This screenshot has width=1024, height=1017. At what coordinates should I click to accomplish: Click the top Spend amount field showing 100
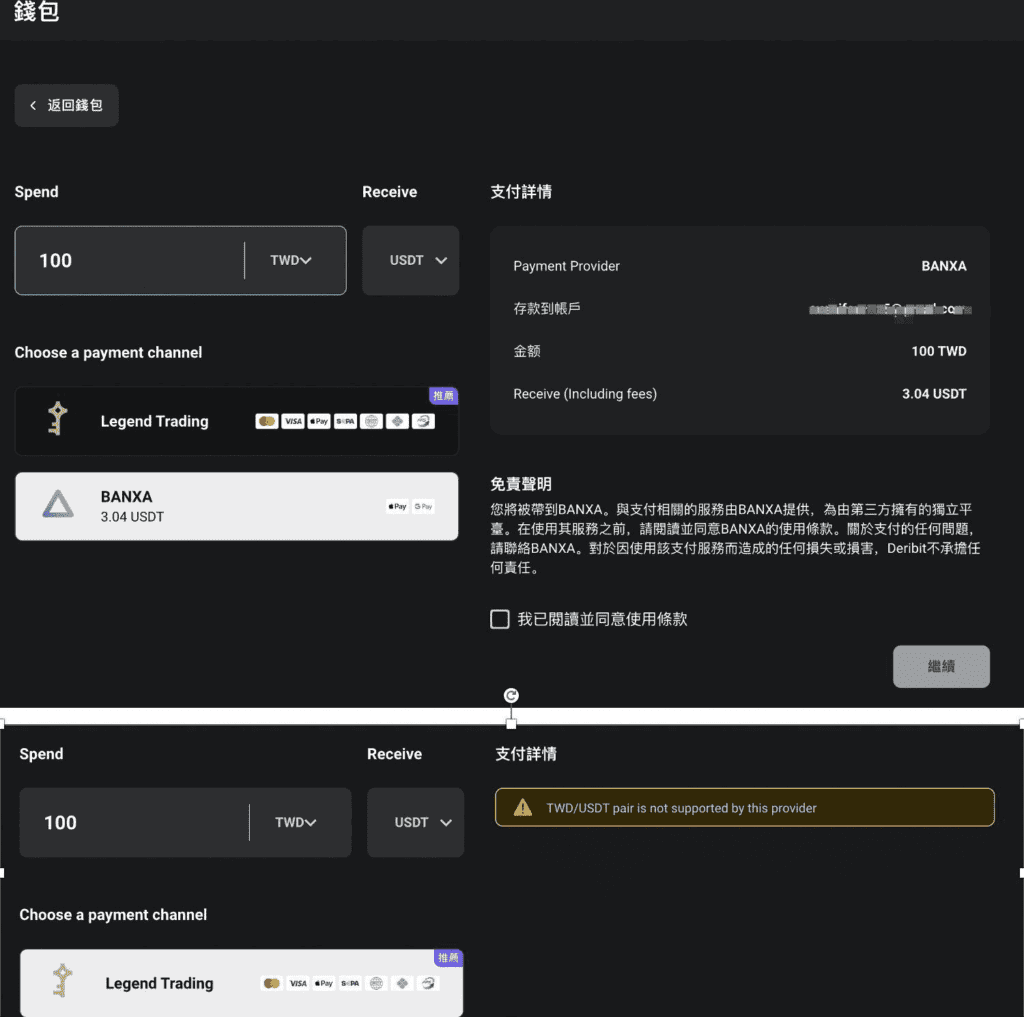(131, 260)
